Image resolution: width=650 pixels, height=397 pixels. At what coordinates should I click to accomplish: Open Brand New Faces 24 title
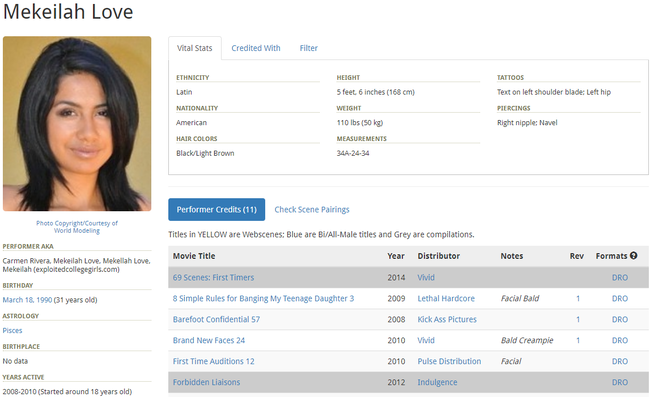click(x=209, y=340)
